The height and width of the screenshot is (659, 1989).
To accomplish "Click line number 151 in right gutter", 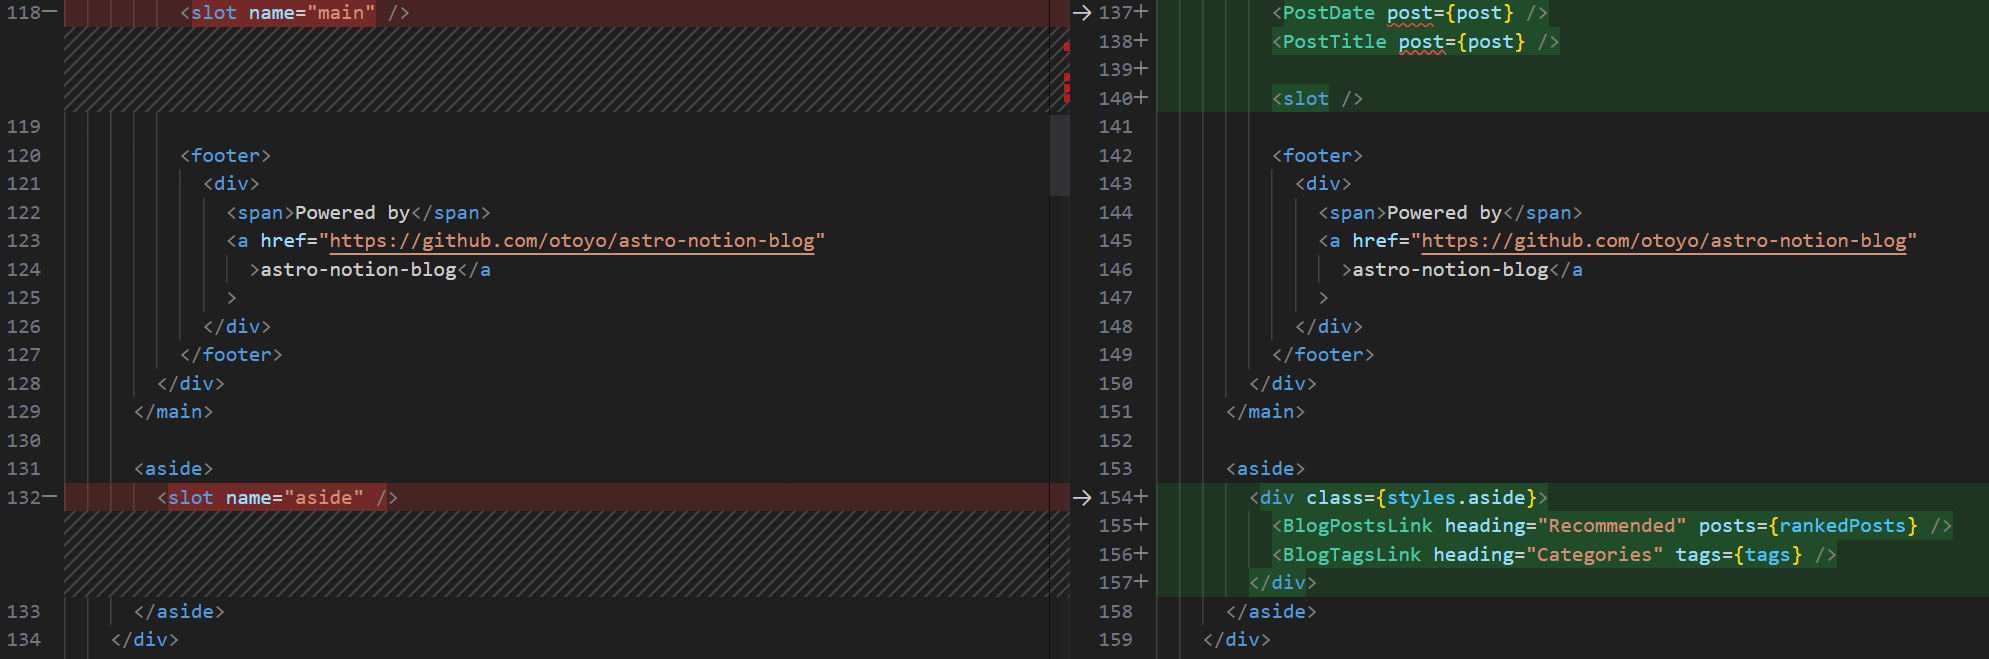I will click(1115, 412).
